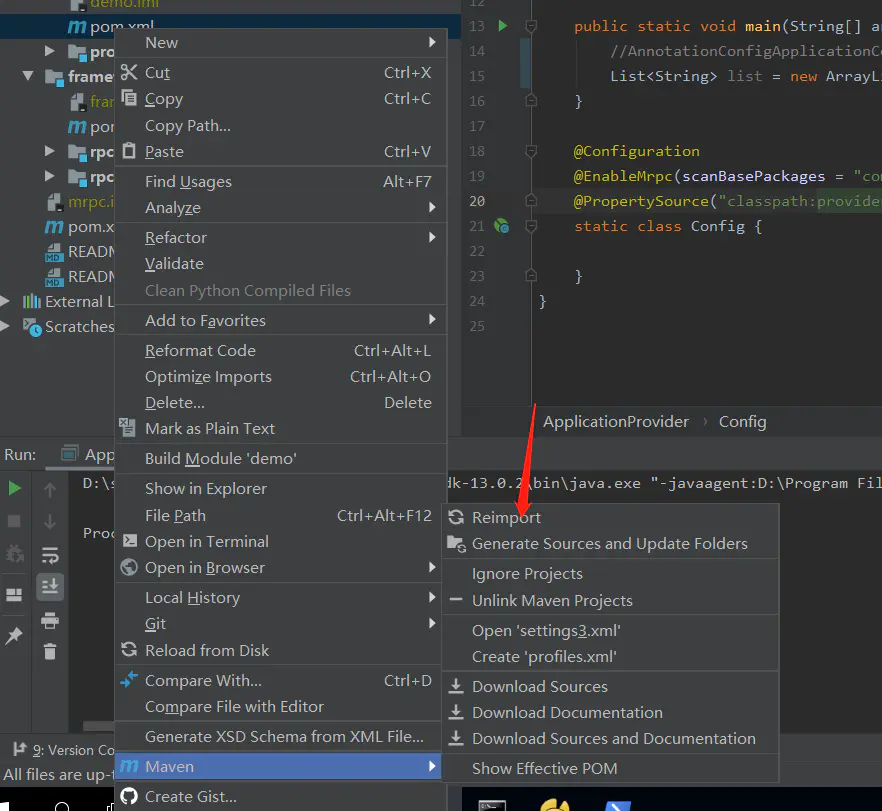Viewport: 882px width, 811px height.
Task: Click Config in the editor breadcrumb
Action: (x=742, y=422)
